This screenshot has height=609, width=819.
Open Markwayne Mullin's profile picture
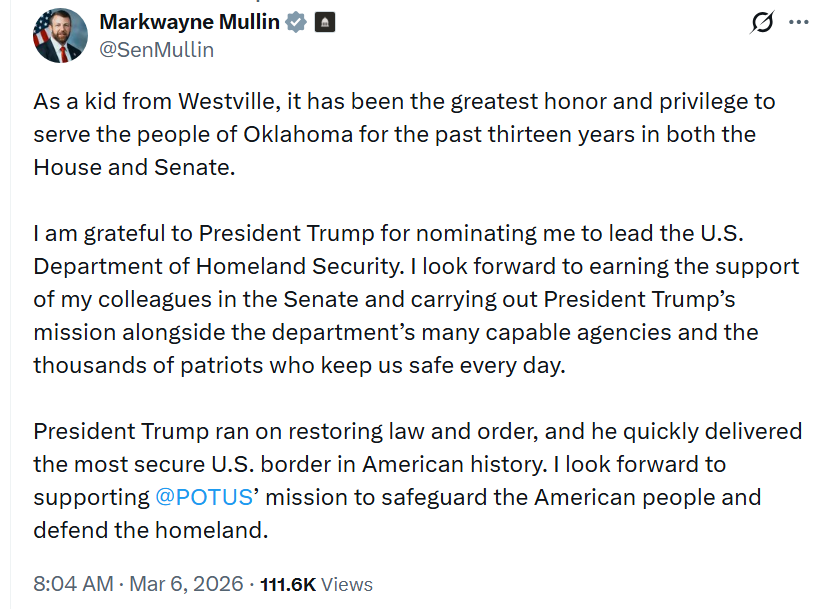60,35
